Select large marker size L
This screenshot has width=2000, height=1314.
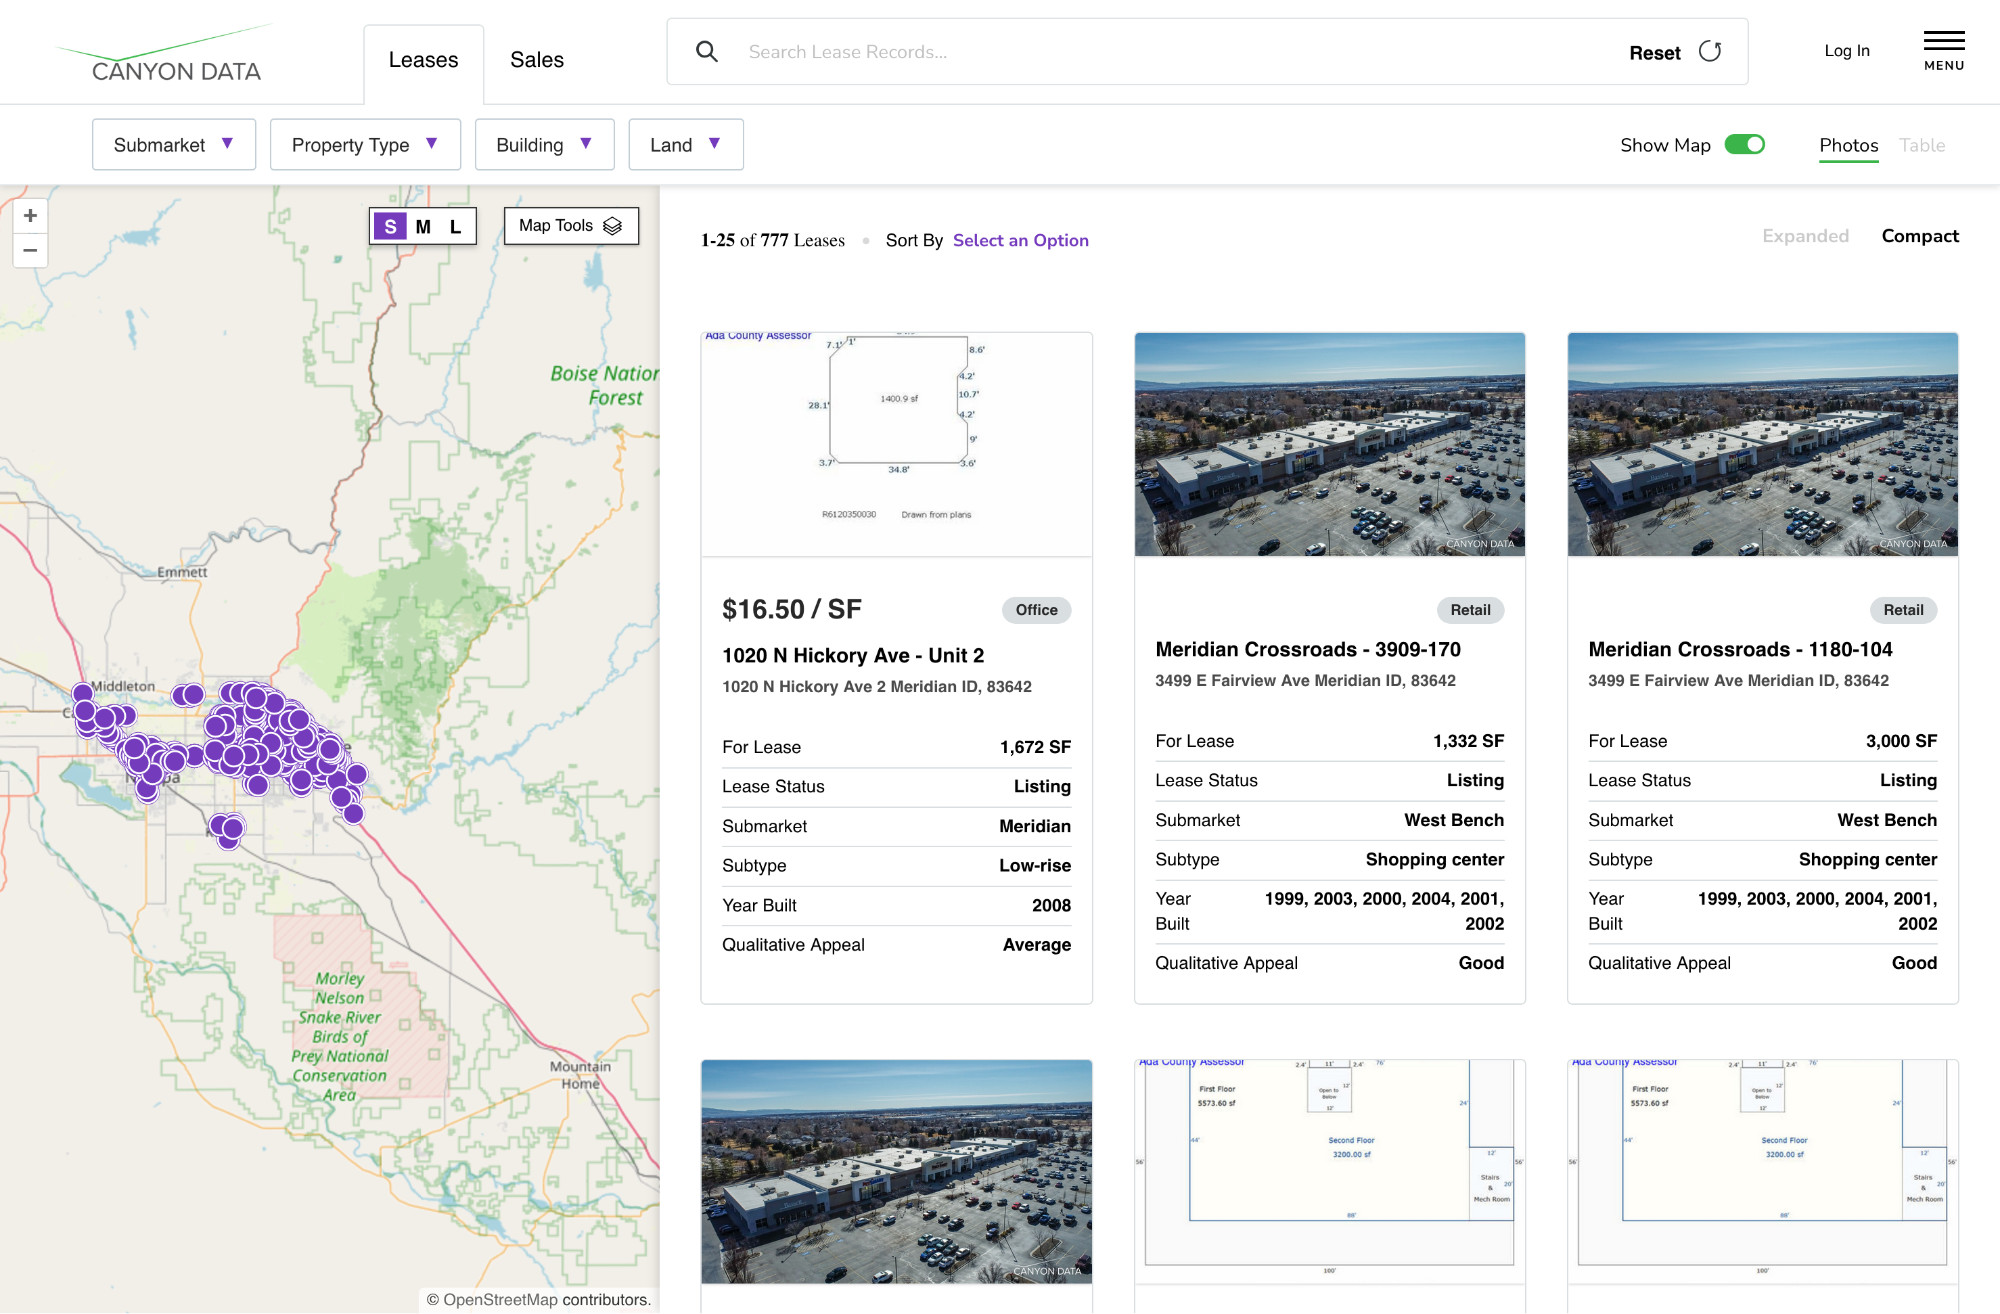[x=455, y=227]
